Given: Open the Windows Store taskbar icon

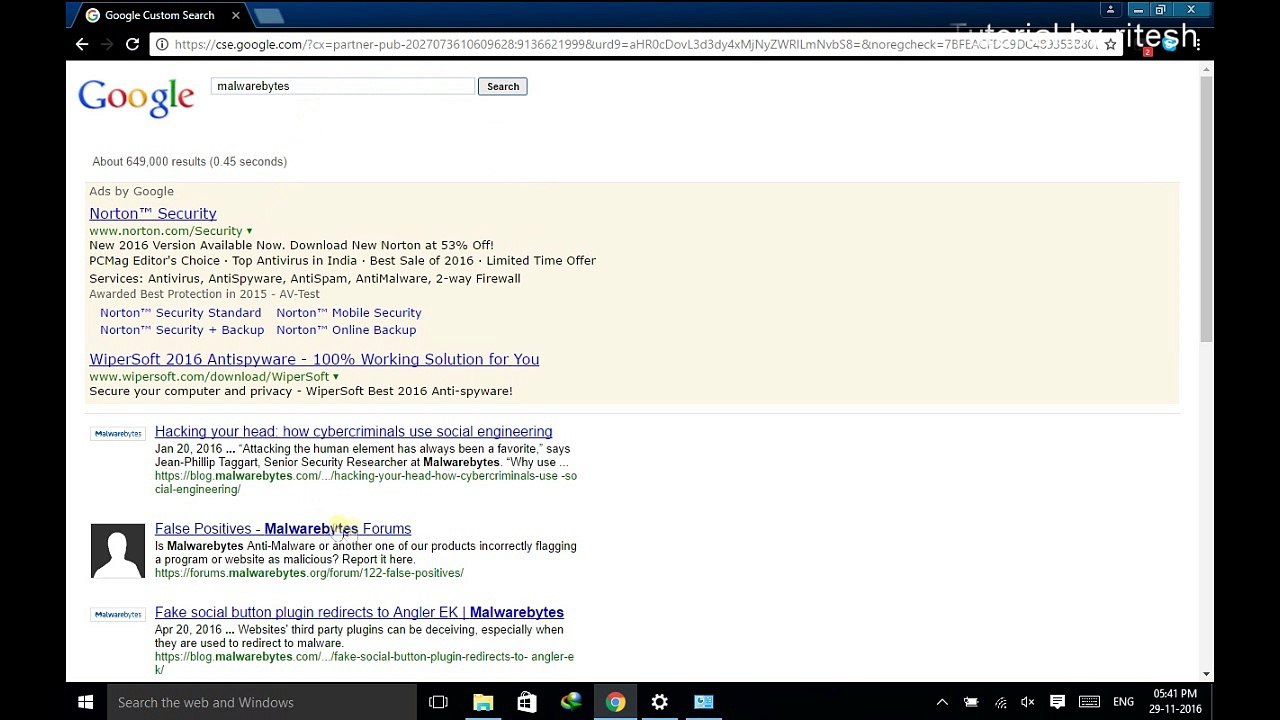Looking at the screenshot, I should click(527, 702).
